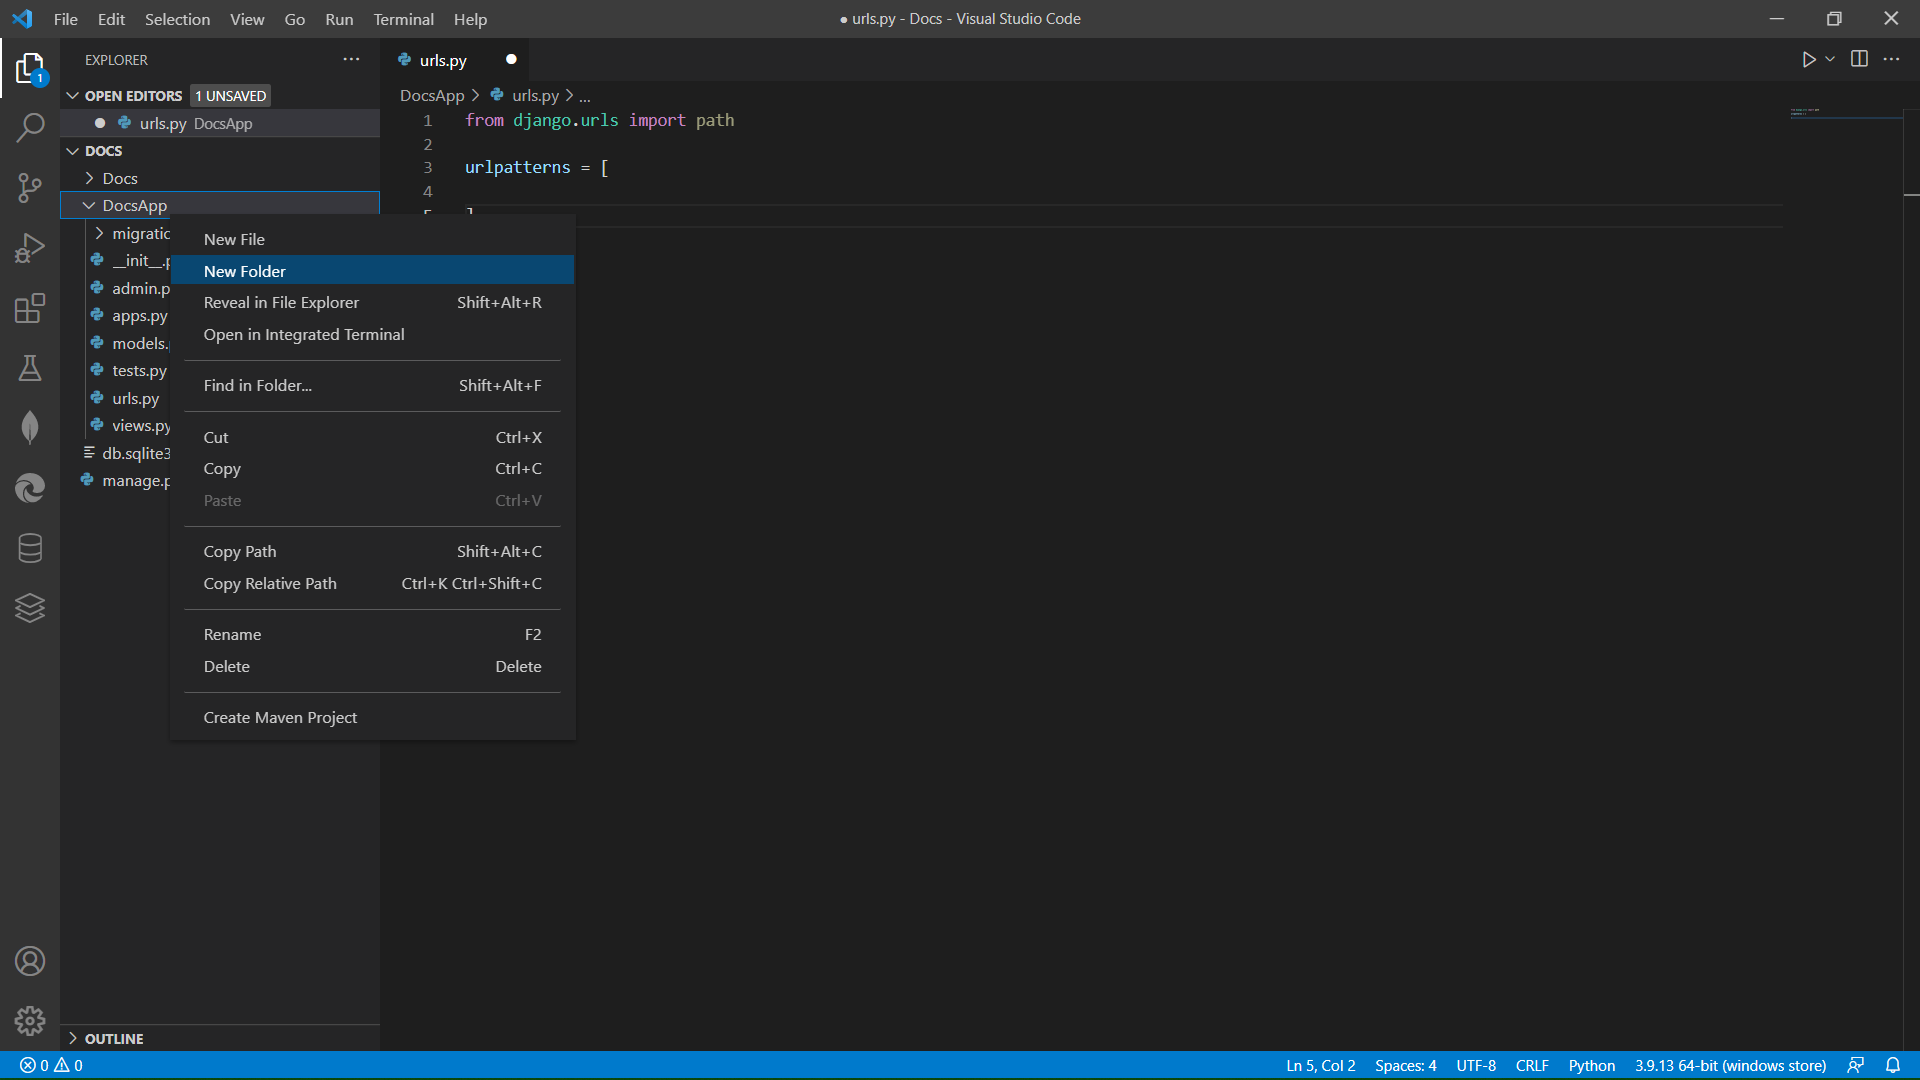
Task: Expand the Outline panel
Action: (113, 1039)
